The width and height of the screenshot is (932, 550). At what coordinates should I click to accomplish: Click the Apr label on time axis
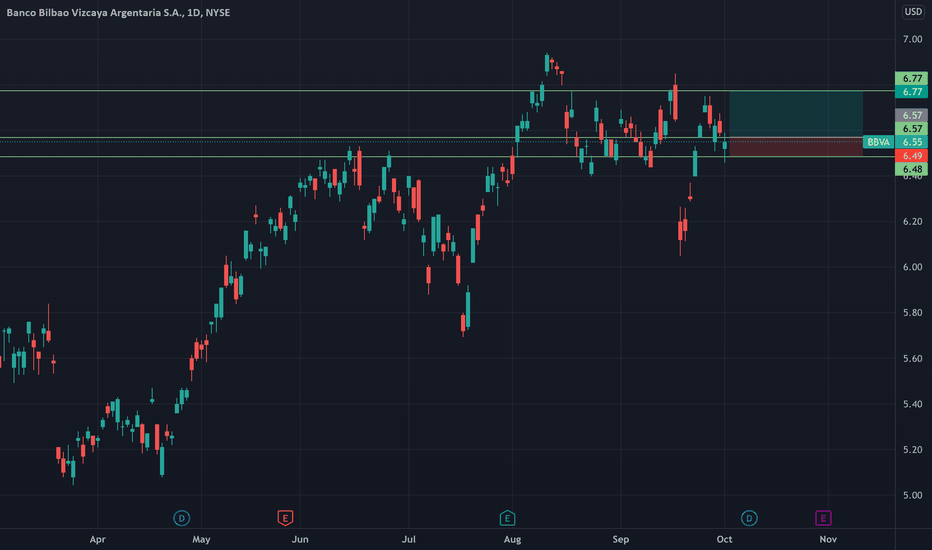pyautogui.click(x=97, y=539)
